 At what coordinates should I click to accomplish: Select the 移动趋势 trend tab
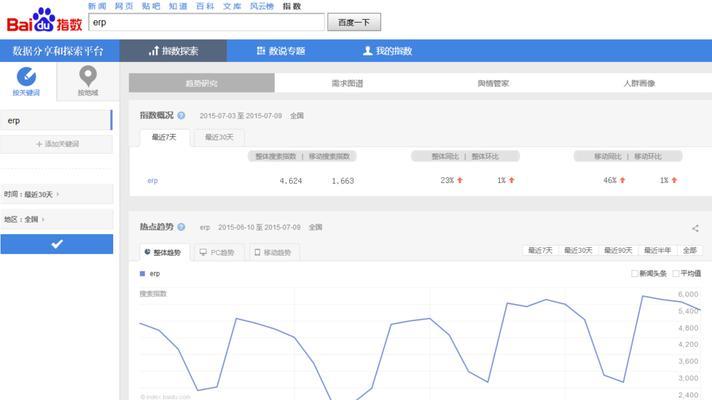coord(274,252)
